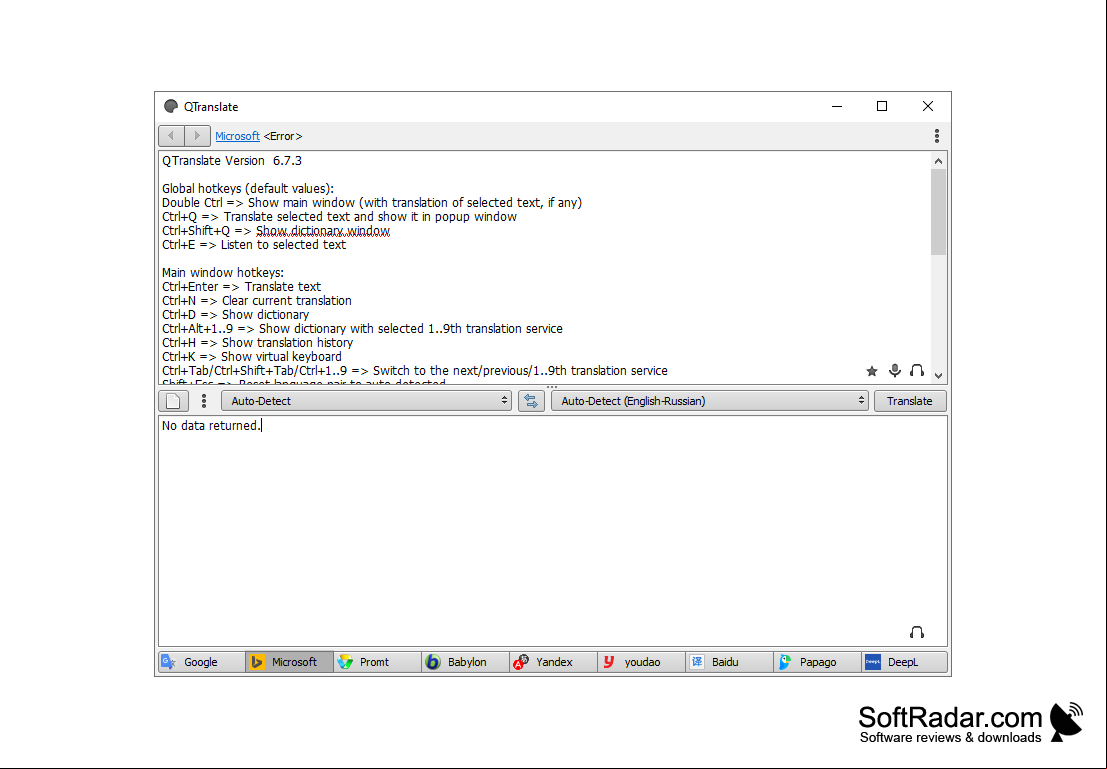Click the Translate button
Screen dimensions: 1107x769
(910, 401)
